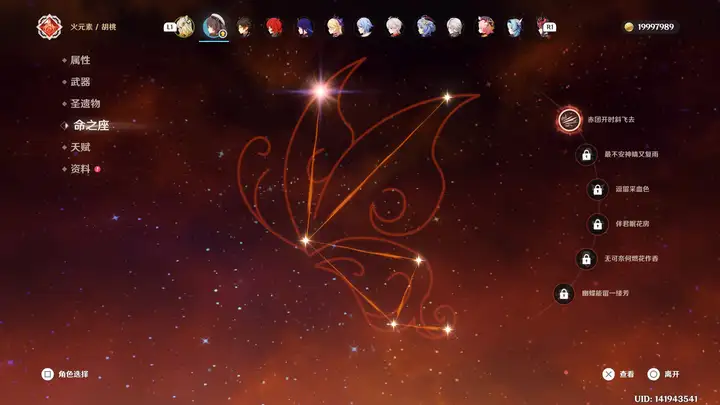This screenshot has height=405, width=720.
Task: Click the 角色选择 character select button
Action: pyautogui.click(x=65, y=374)
